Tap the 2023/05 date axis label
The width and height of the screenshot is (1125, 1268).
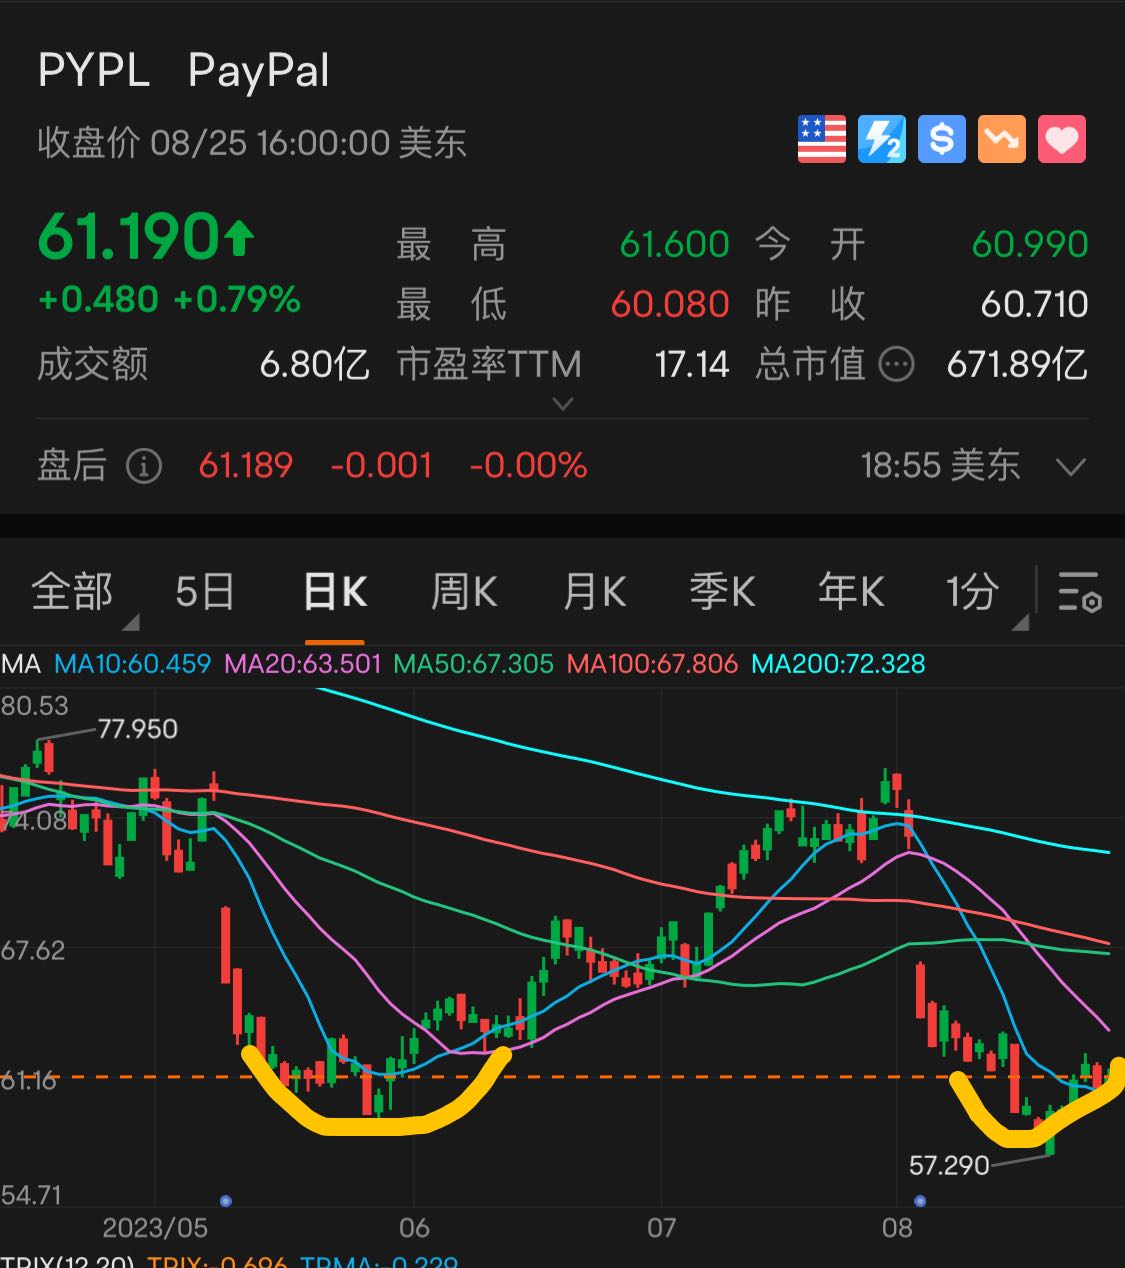(155, 1228)
